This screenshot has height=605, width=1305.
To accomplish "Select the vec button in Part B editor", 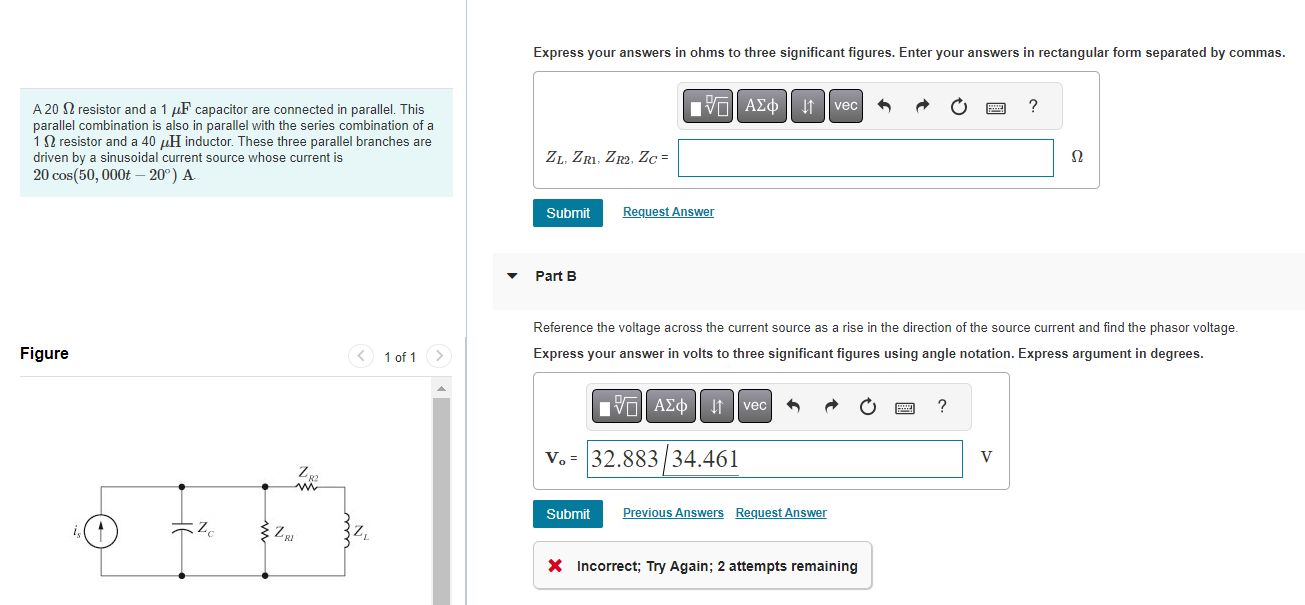I will 754,406.
